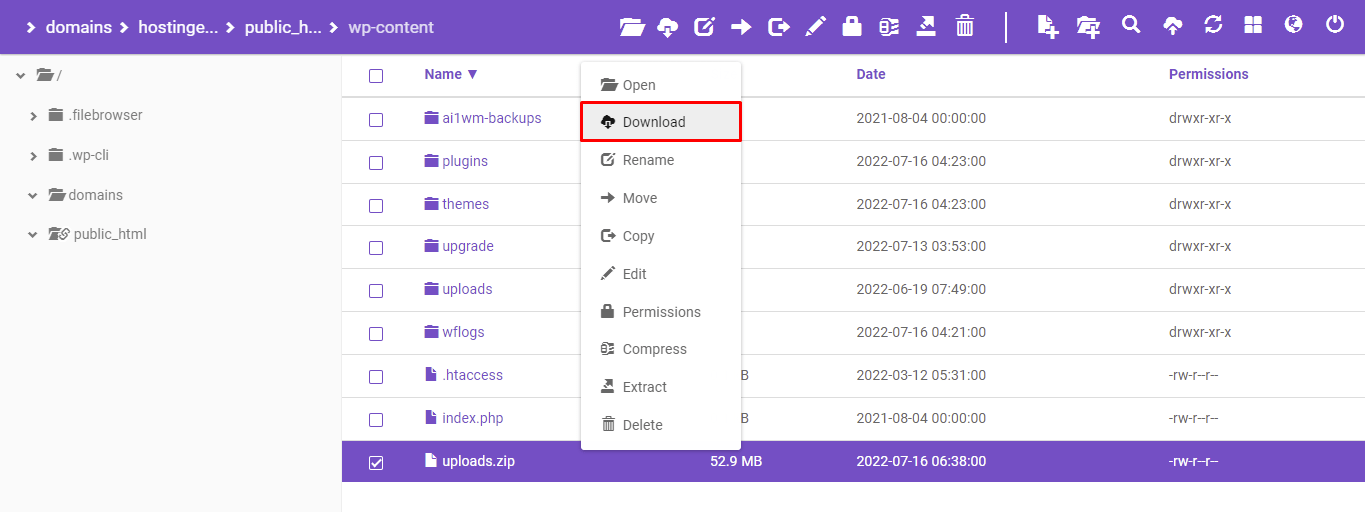
Task: Expand the .filebrowser tree node
Action: [33, 116]
